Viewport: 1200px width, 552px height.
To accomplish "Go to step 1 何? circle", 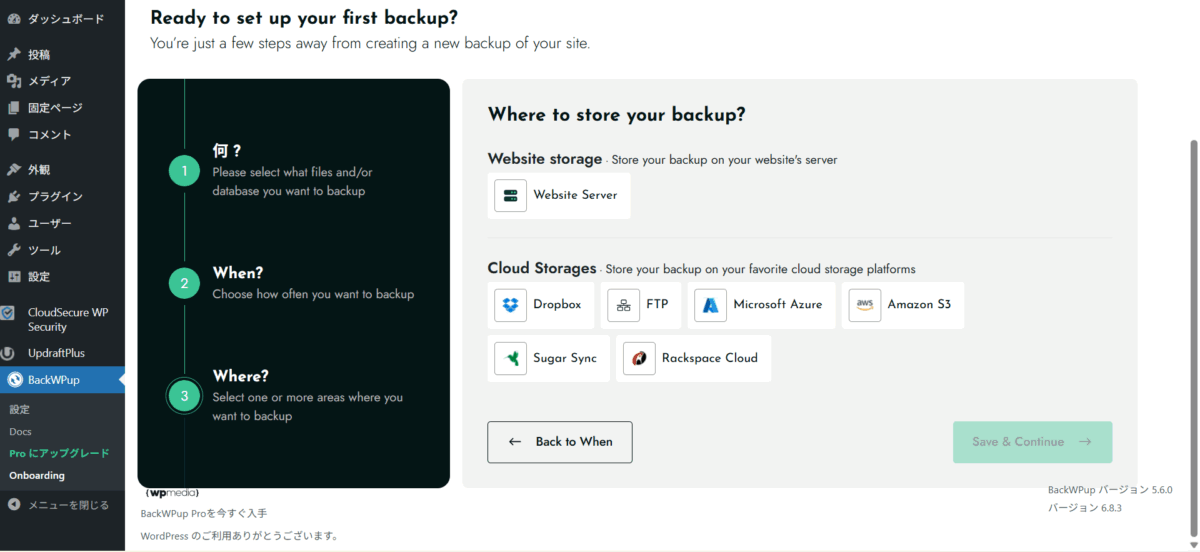I will (x=184, y=172).
